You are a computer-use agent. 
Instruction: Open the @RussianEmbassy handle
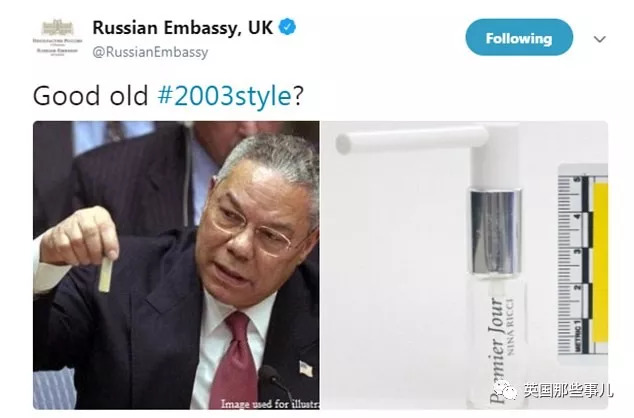(x=150, y=52)
